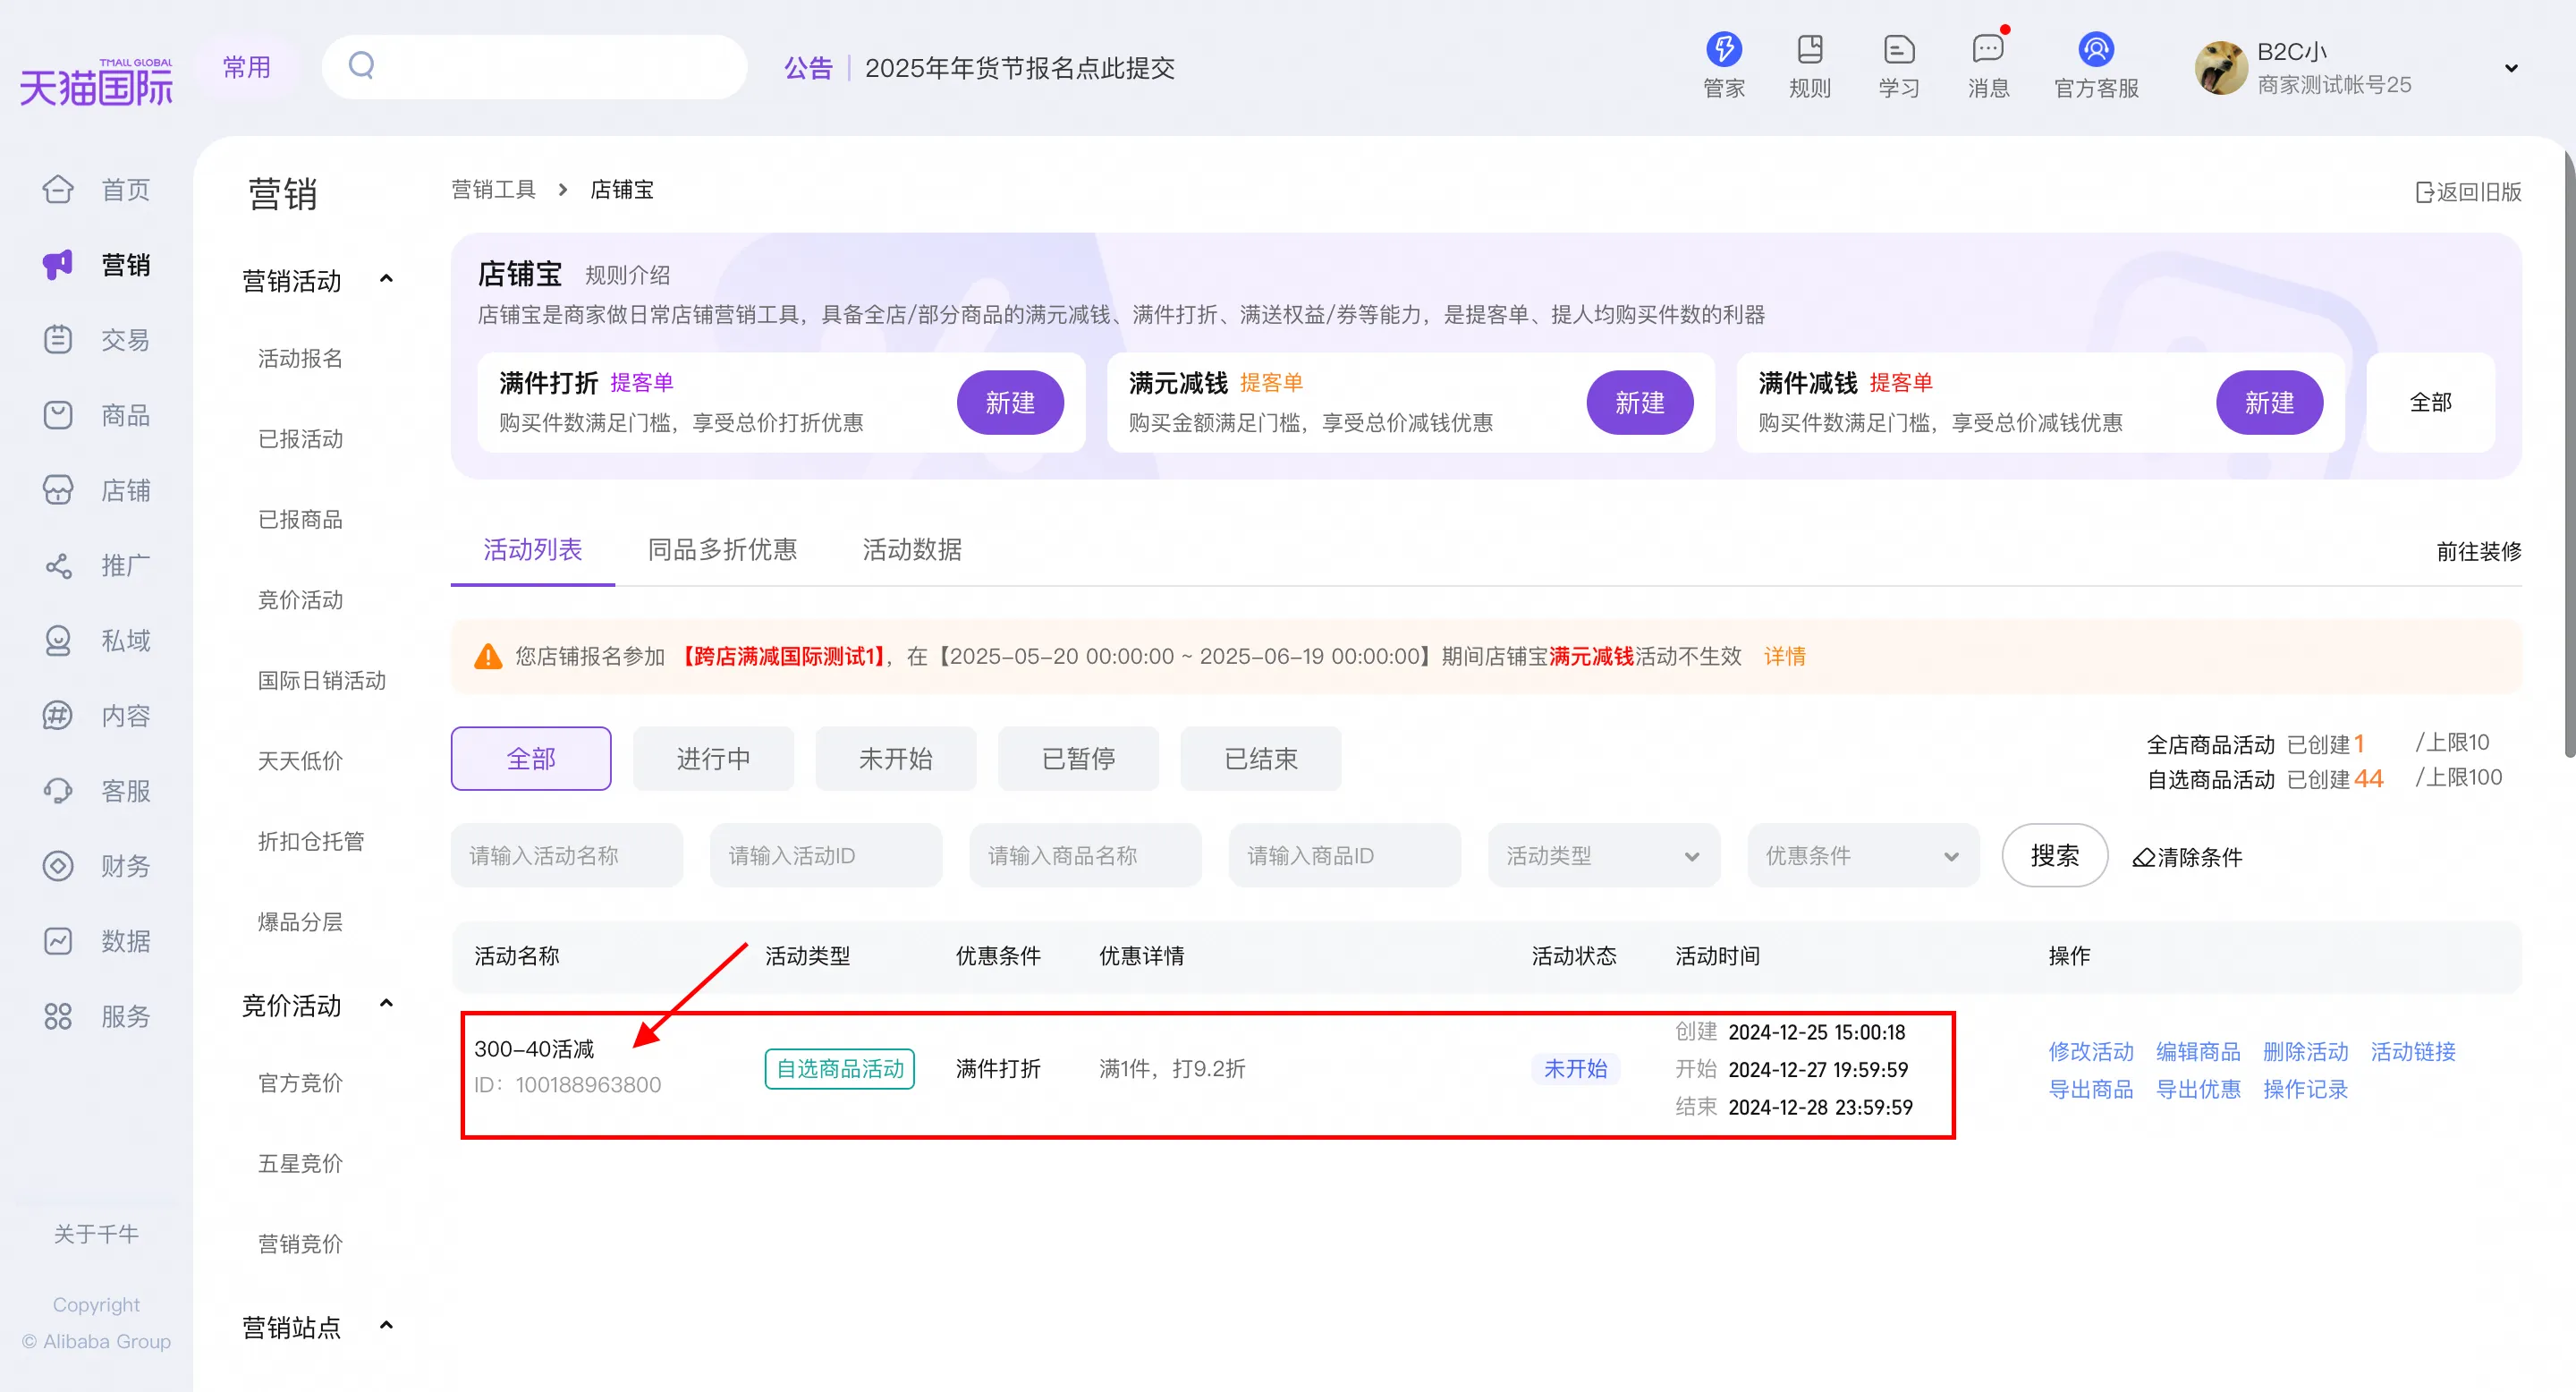
Task: Open the 管家 lightning icon
Action: click(x=1723, y=49)
